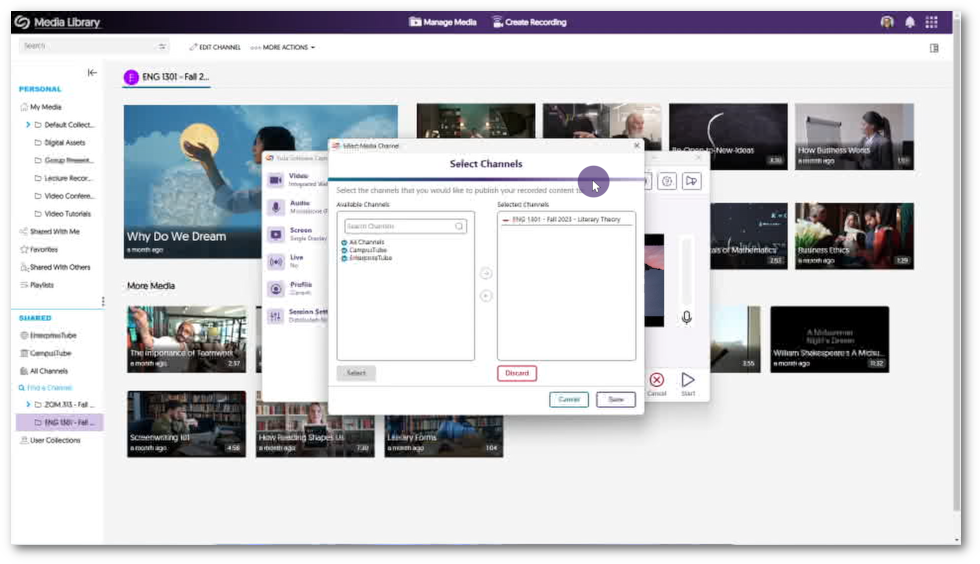Select the ENG 1301 - Fall channel tab

(x=166, y=77)
